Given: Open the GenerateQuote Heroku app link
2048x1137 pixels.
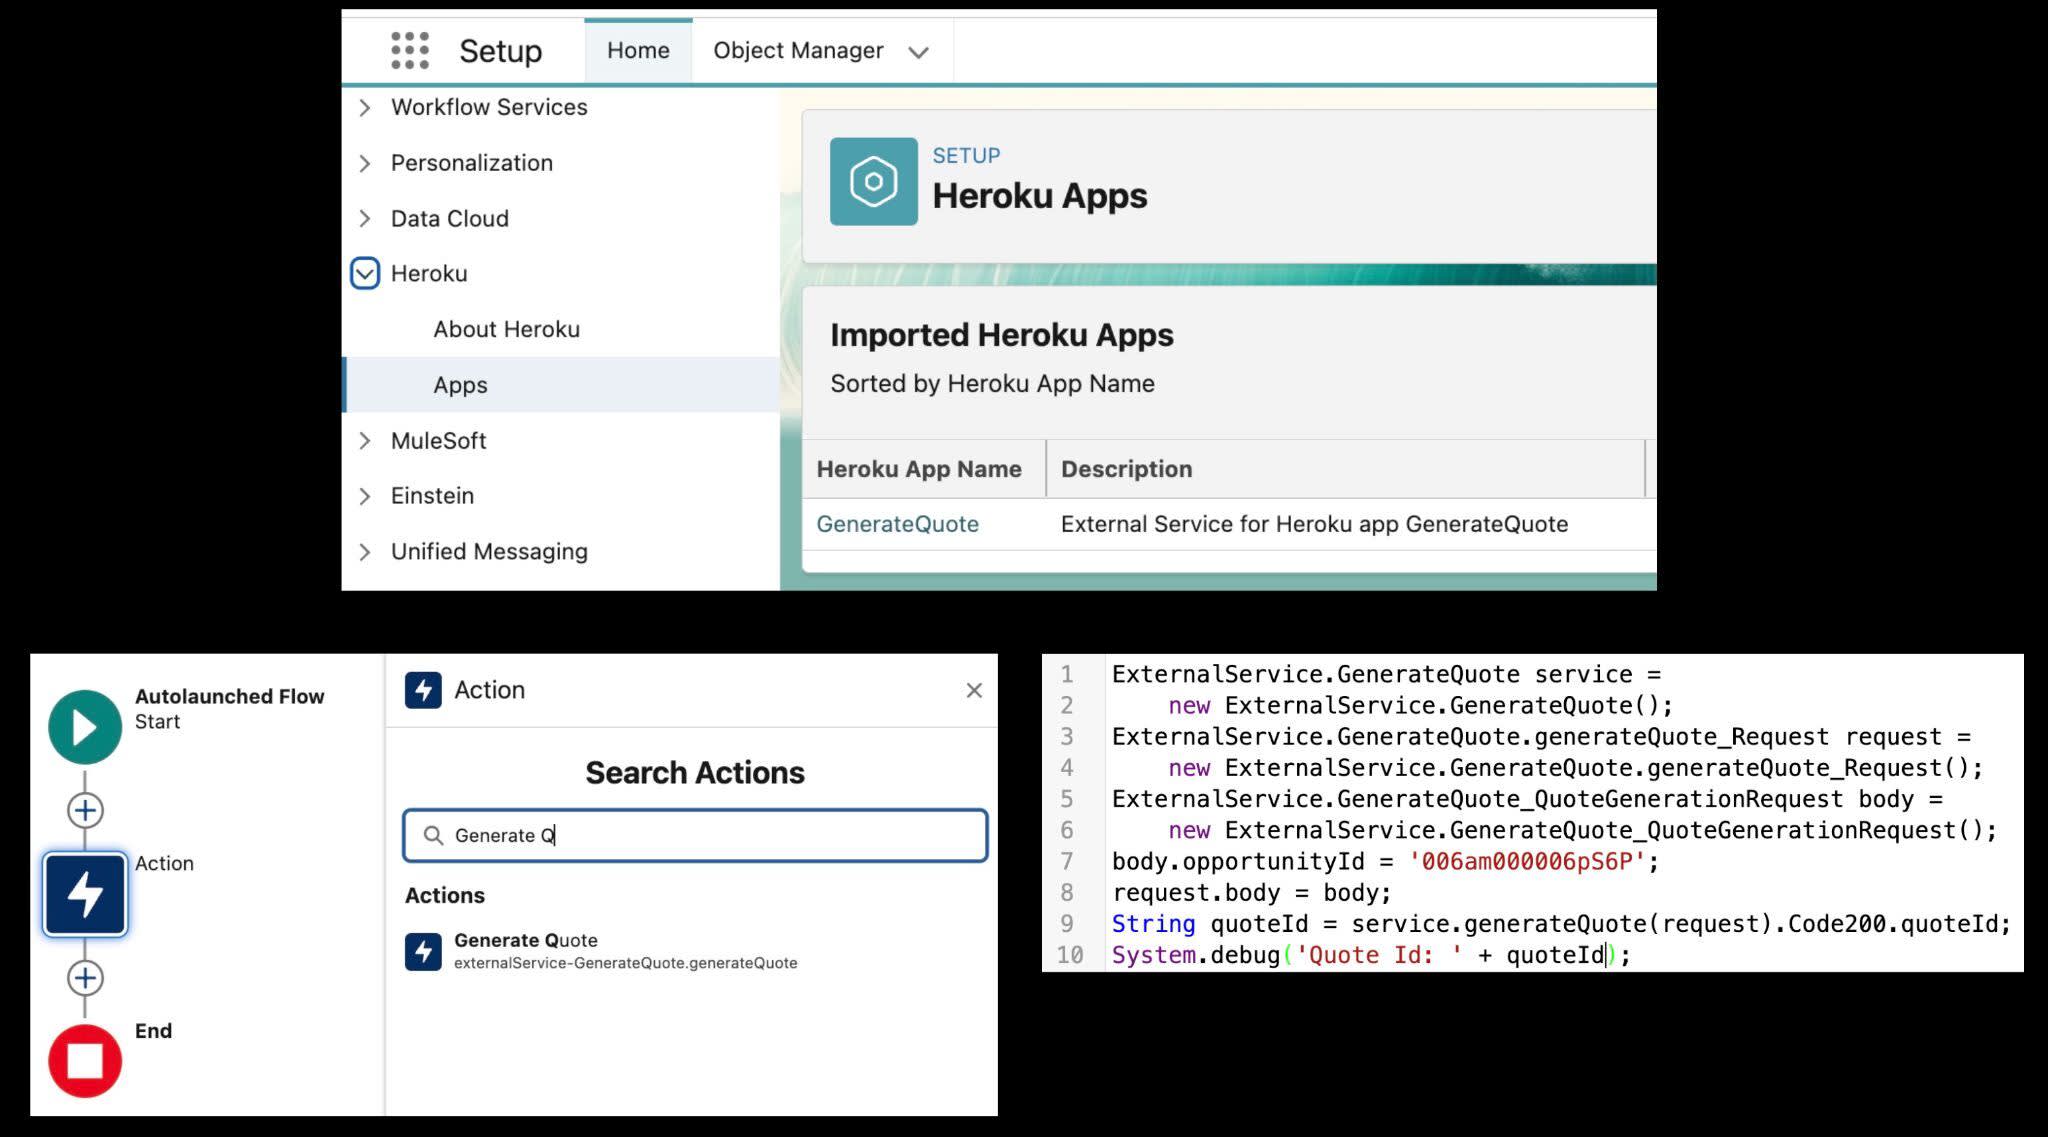Looking at the screenshot, I should tap(897, 524).
